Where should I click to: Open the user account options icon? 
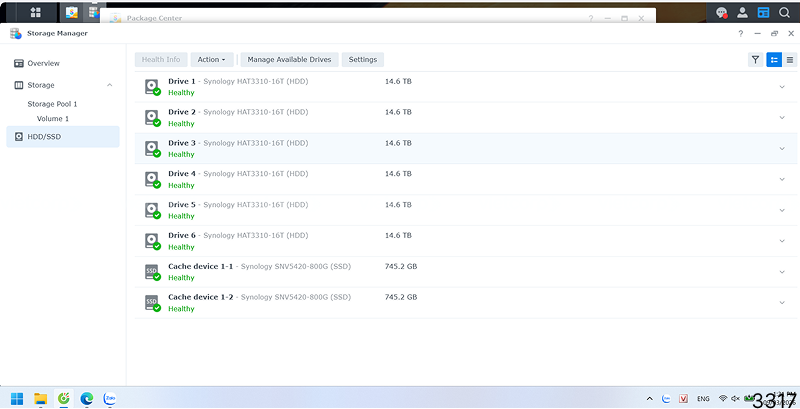[742, 13]
